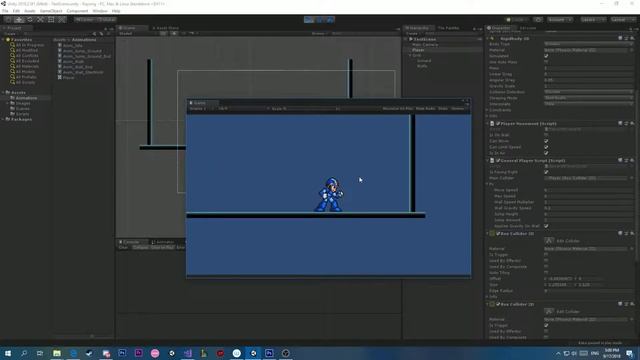Click first Box Collider Edit Collider icon
Viewport: 640px width, 360px height.
point(549,241)
